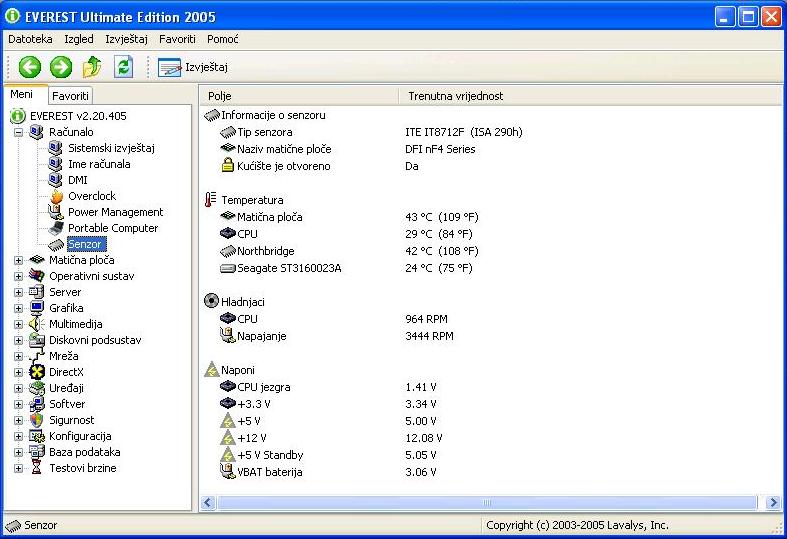787x539 pixels.
Task: Click the Polje column header
Action: (300, 96)
